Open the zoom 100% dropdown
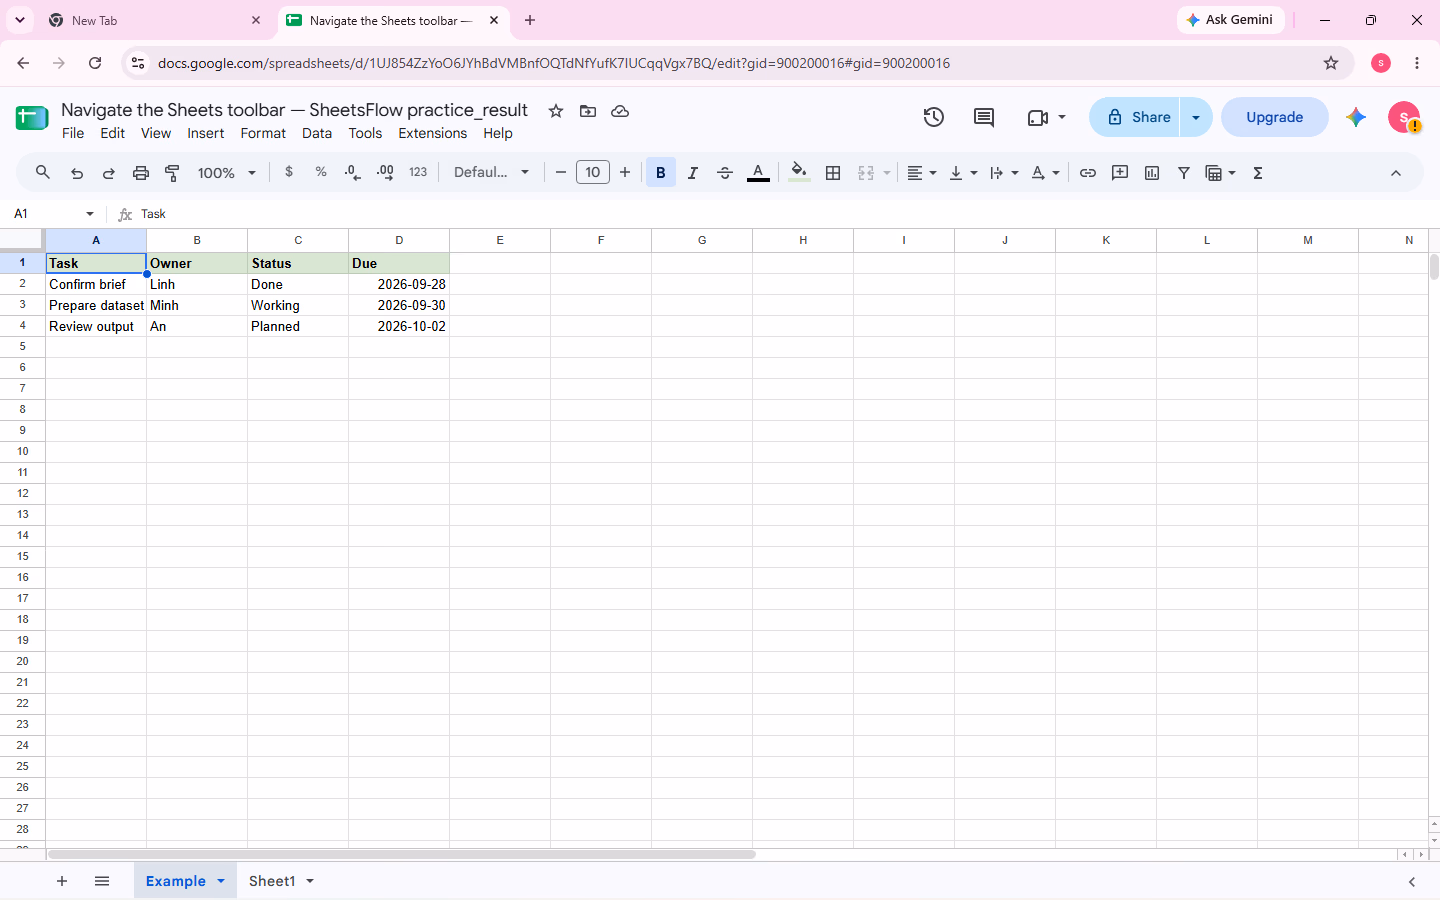The image size is (1440, 900). pyautogui.click(x=227, y=173)
